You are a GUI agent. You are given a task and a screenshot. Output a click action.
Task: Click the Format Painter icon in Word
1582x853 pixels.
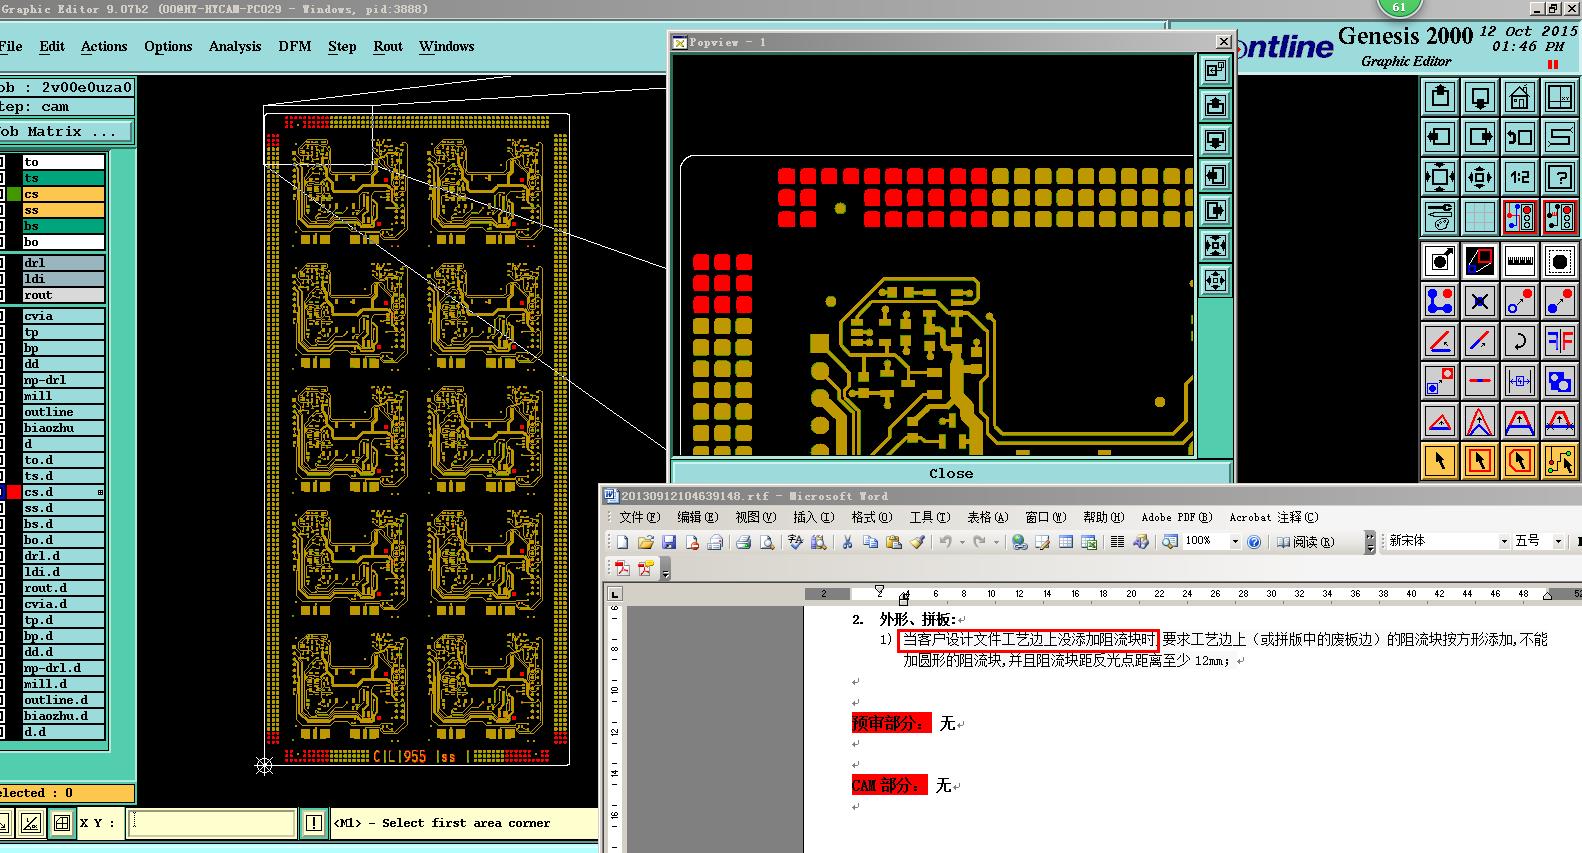point(917,542)
